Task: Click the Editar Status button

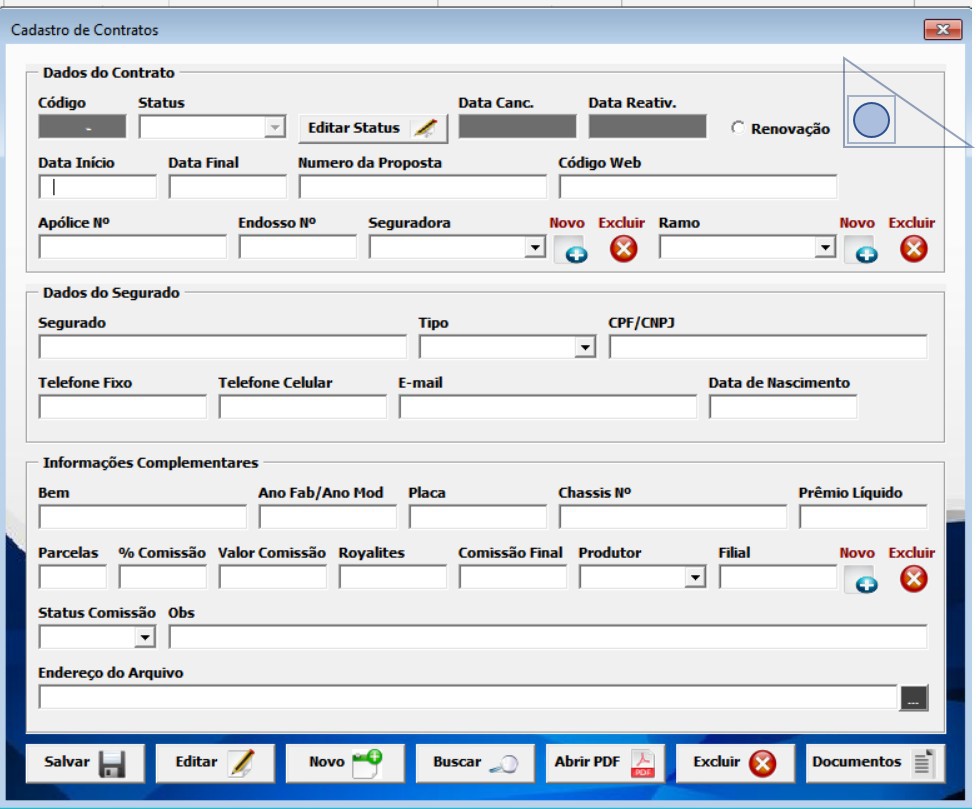Action: pyautogui.click(x=373, y=128)
